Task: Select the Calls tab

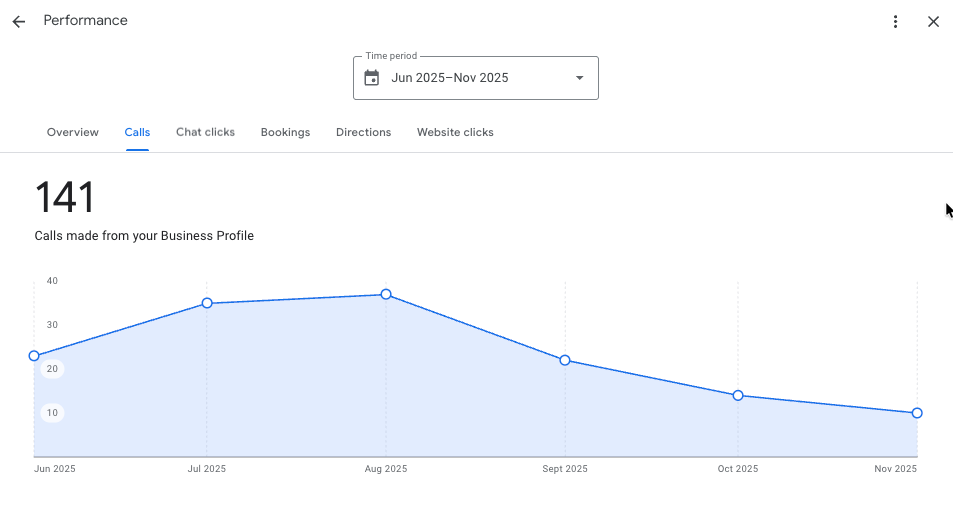Action: [x=137, y=132]
